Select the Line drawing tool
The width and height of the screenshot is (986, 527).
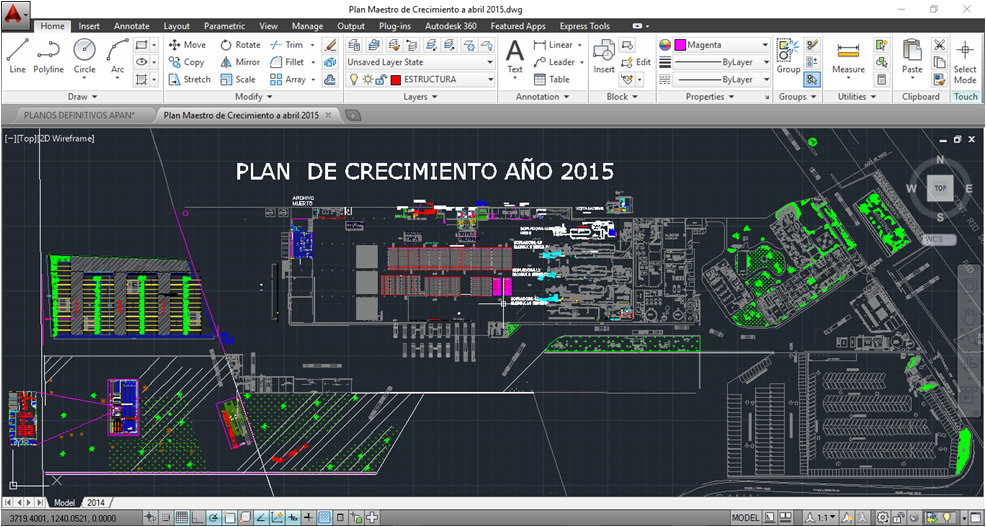(17, 54)
